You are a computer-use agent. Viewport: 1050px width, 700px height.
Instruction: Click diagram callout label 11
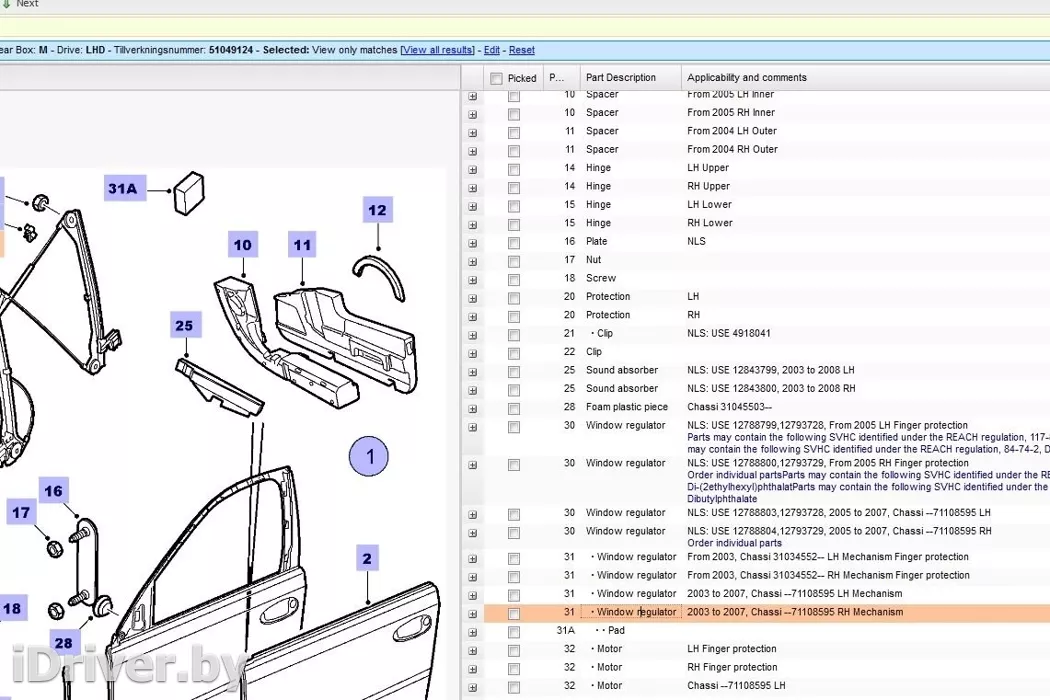click(303, 245)
